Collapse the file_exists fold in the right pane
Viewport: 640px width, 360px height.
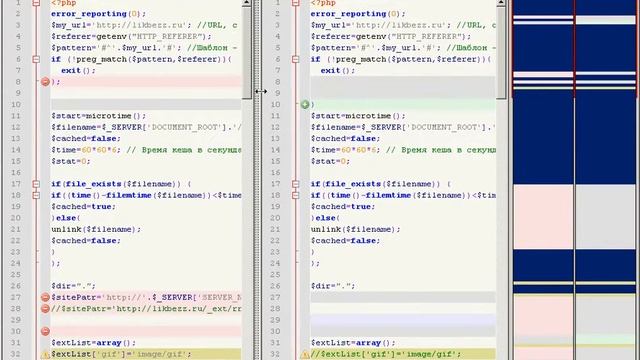coord(296,184)
